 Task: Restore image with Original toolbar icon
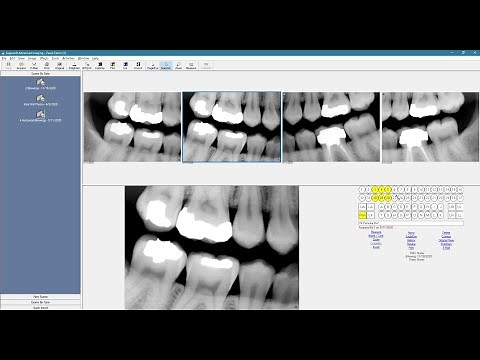(x=59, y=66)
